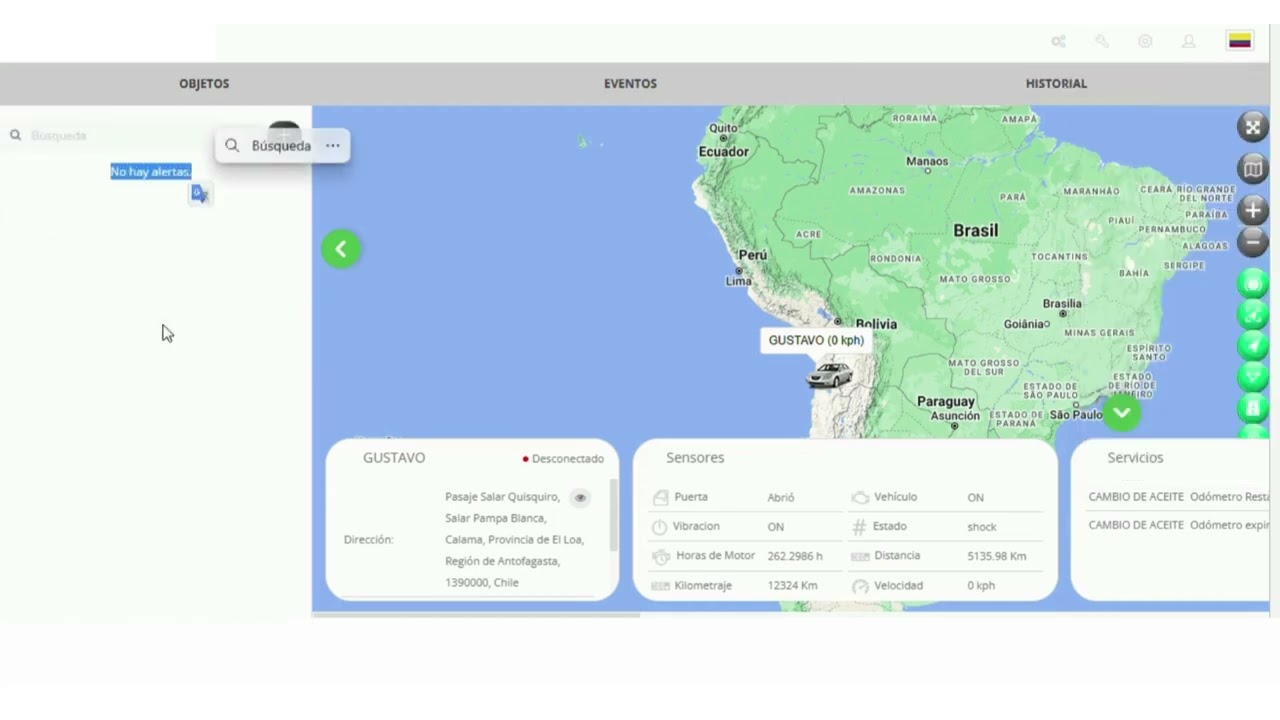Zoom out with the minus button
1280x720 pixels.
click(x=1253, y=242)
